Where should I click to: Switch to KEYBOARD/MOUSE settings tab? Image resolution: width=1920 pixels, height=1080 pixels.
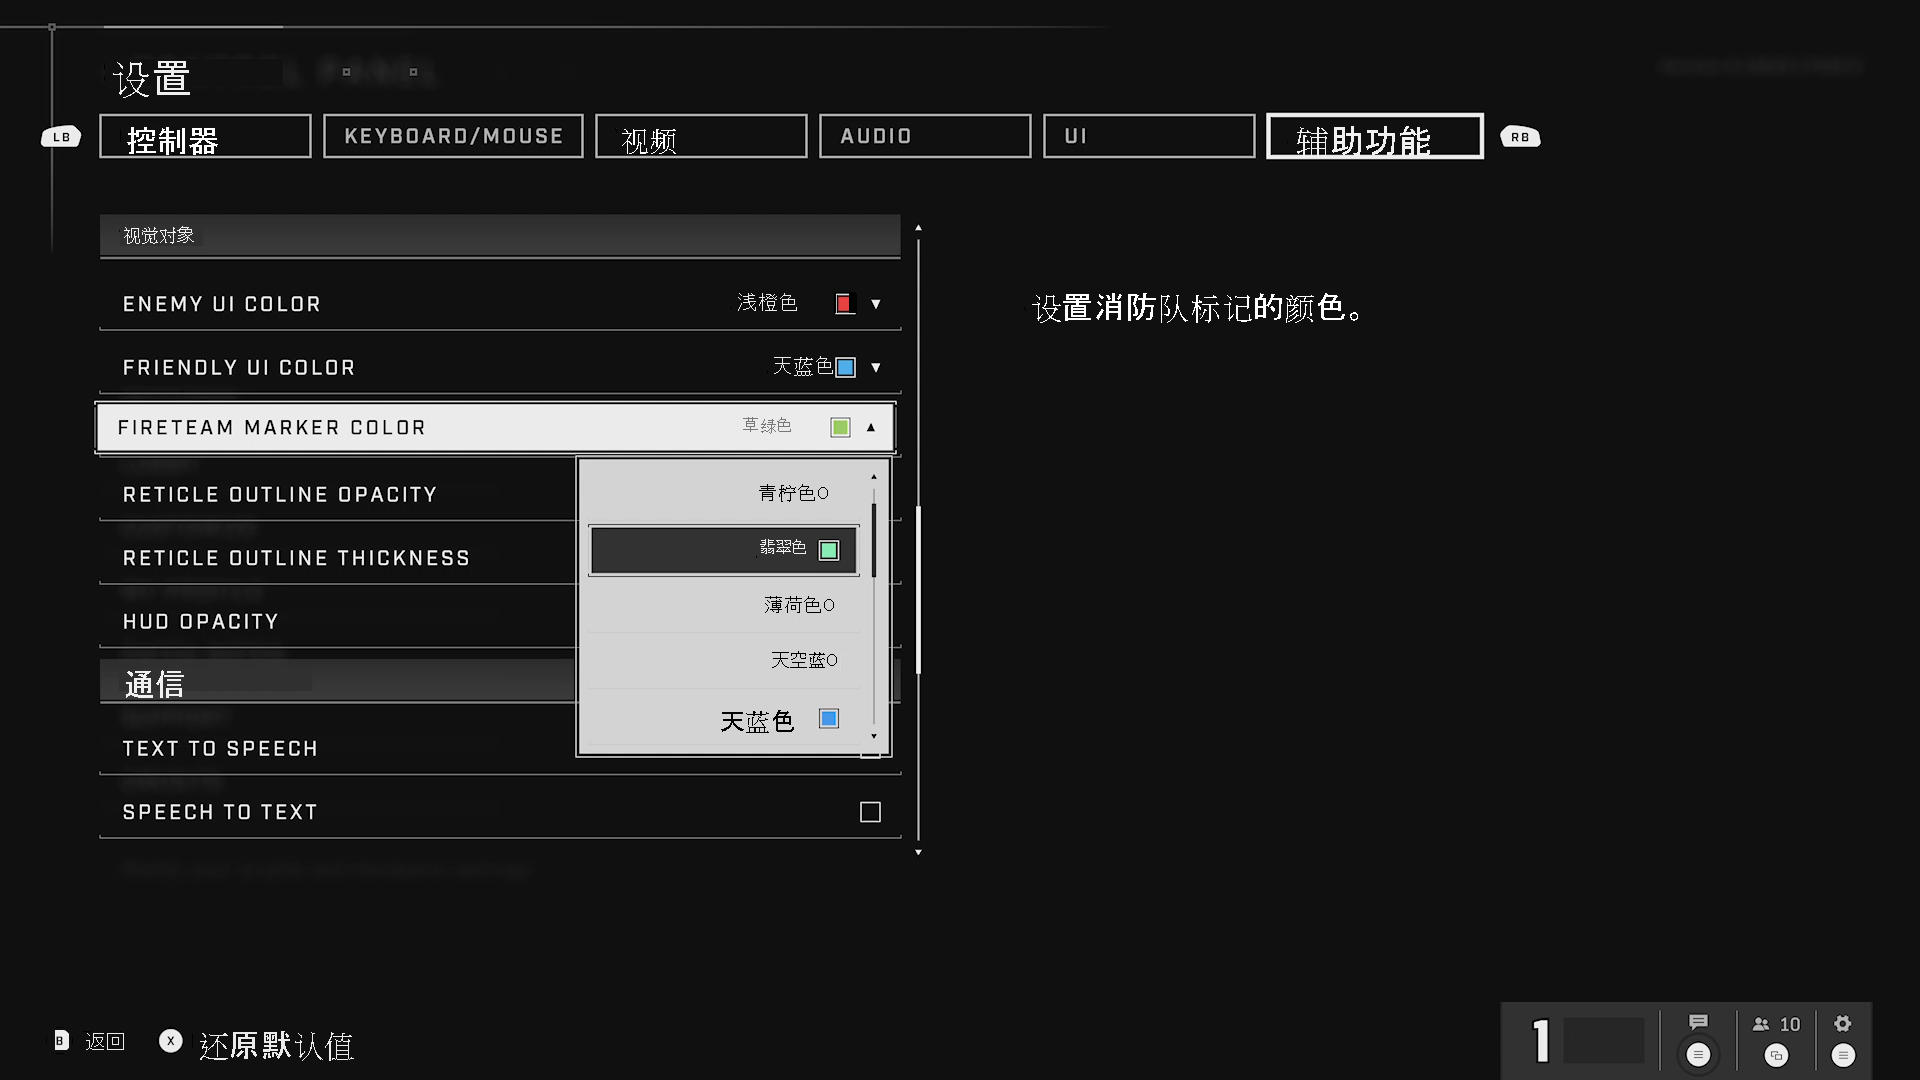tap(452, 136)
